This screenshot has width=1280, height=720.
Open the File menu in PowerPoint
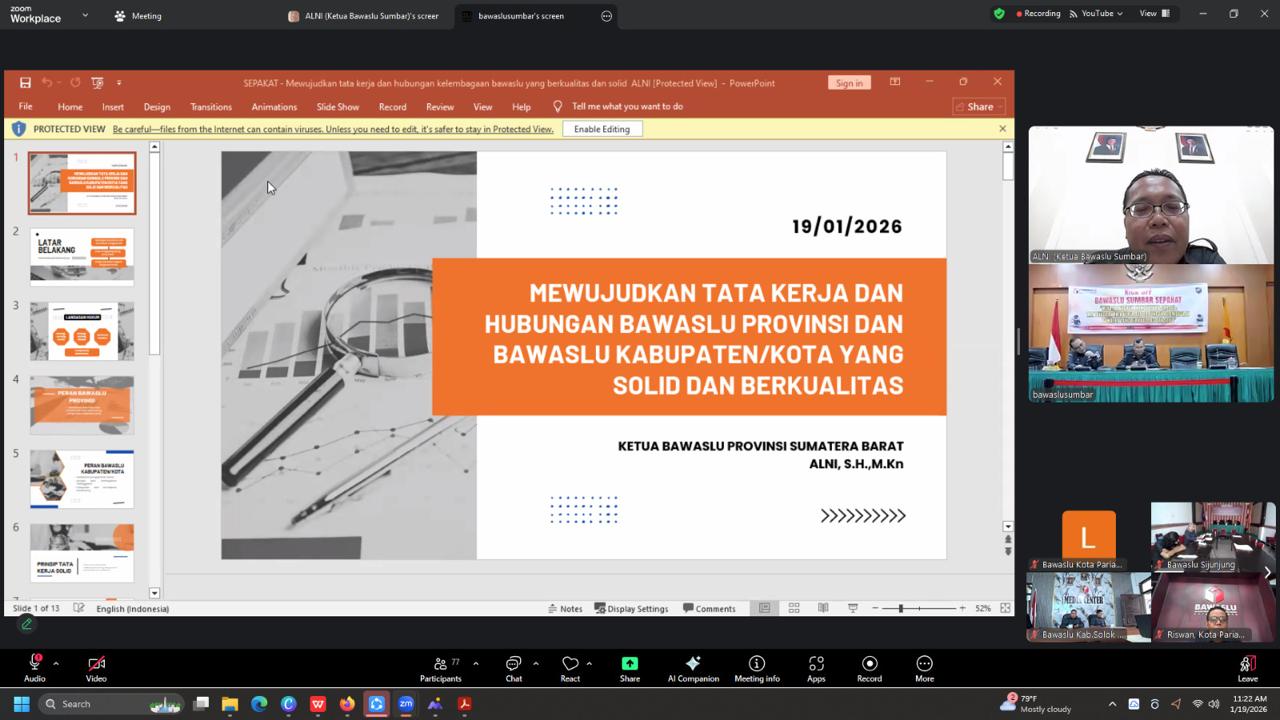click(25, 106)
